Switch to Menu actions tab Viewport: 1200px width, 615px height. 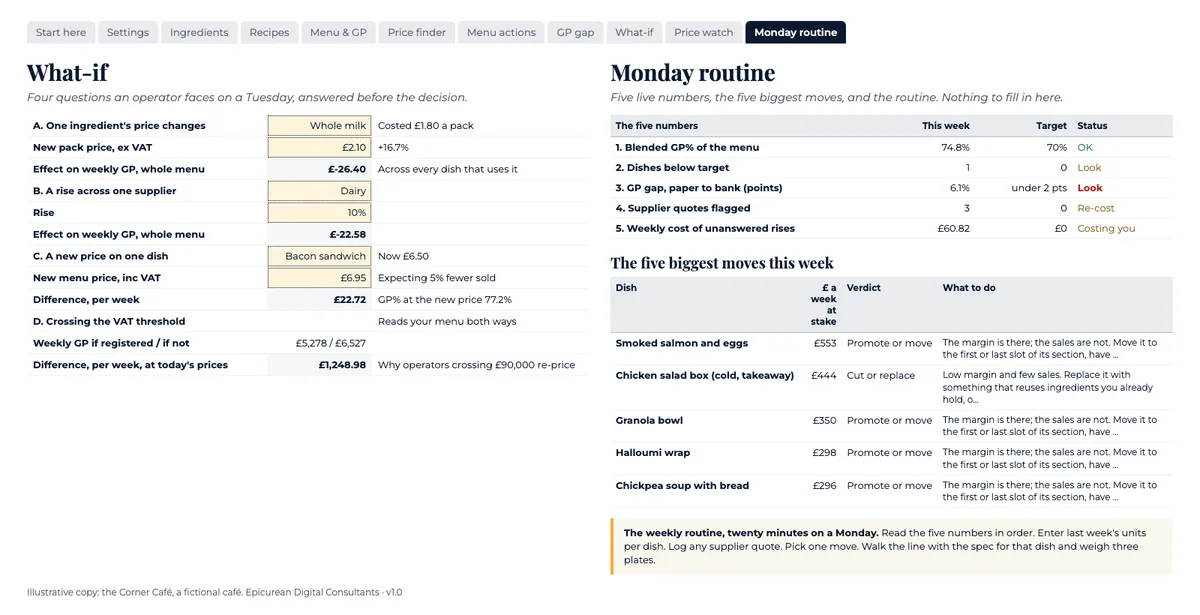pyautogui.click(x=501, y=32)
